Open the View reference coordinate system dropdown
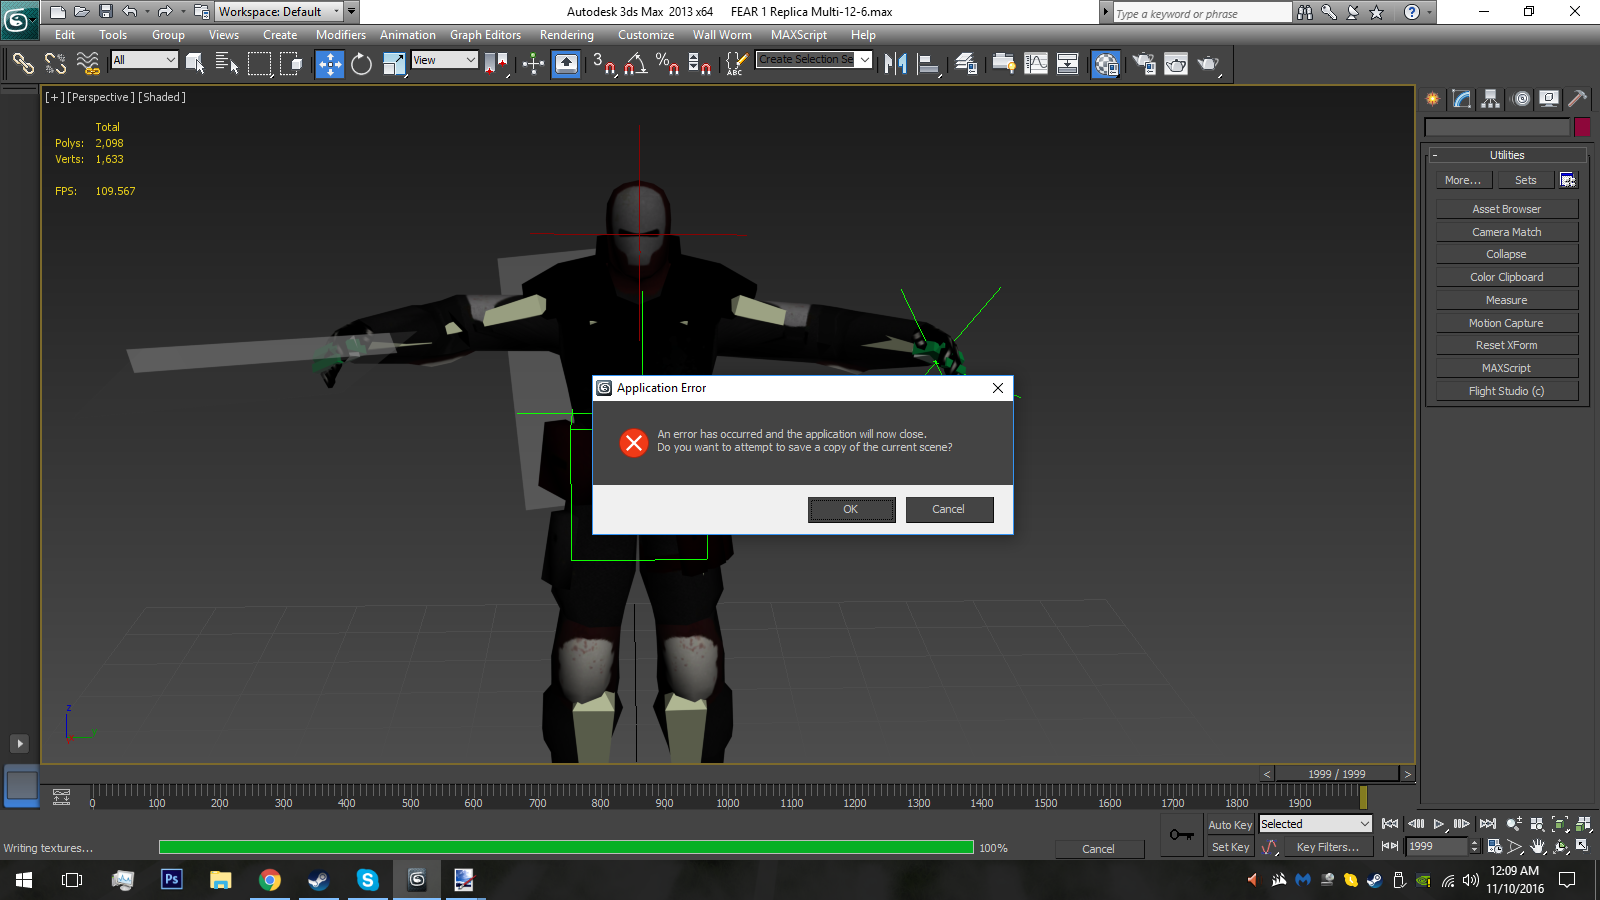The image size is (1600, 900). pos(443,60)
